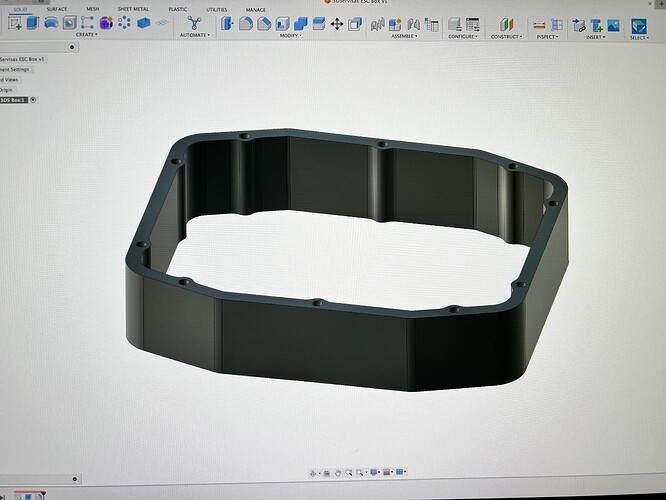The height and width of the screenshot is (500, 666).
Task: Select the Align cube tool
Action: coord(355,24)
